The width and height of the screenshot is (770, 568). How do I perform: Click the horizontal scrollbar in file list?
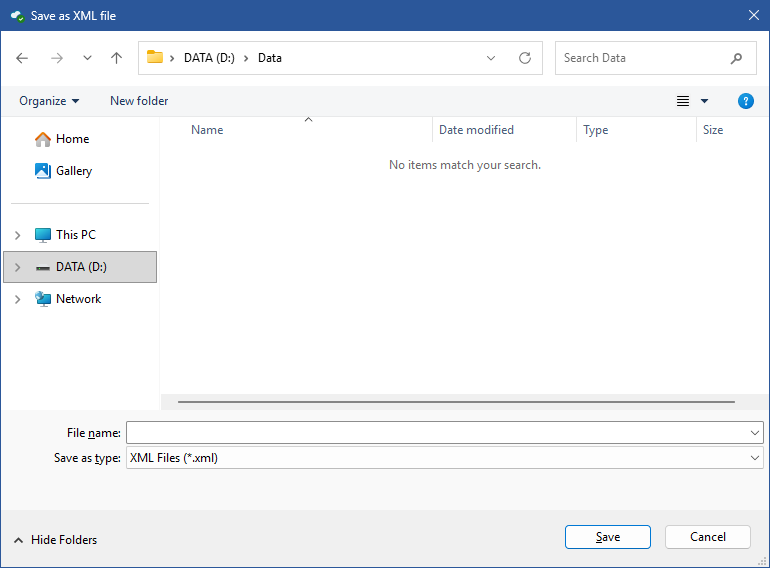455,402
